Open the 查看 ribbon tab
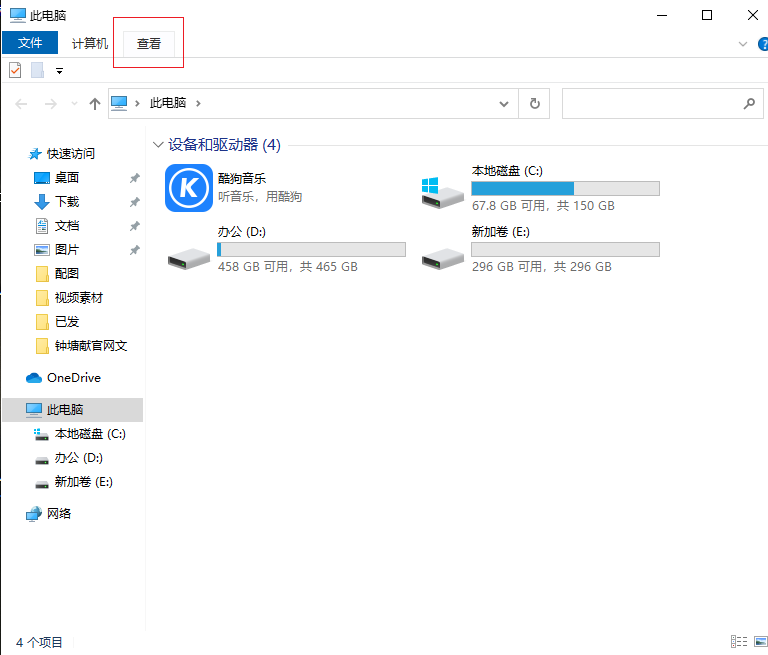The height and width of the screenshot is (655, 768). [x=148, y=43]
